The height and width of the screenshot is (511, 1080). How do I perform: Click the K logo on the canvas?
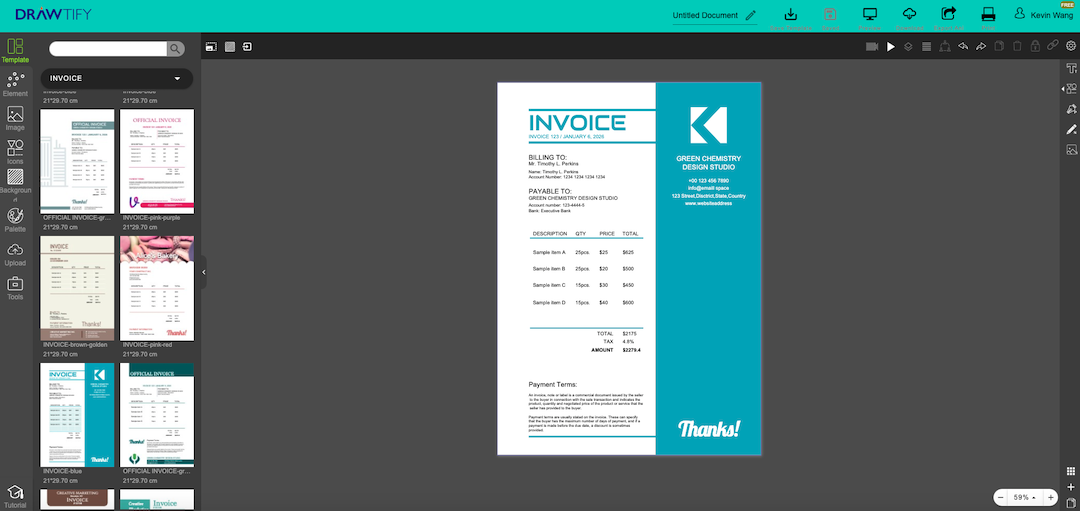point(709,125)
